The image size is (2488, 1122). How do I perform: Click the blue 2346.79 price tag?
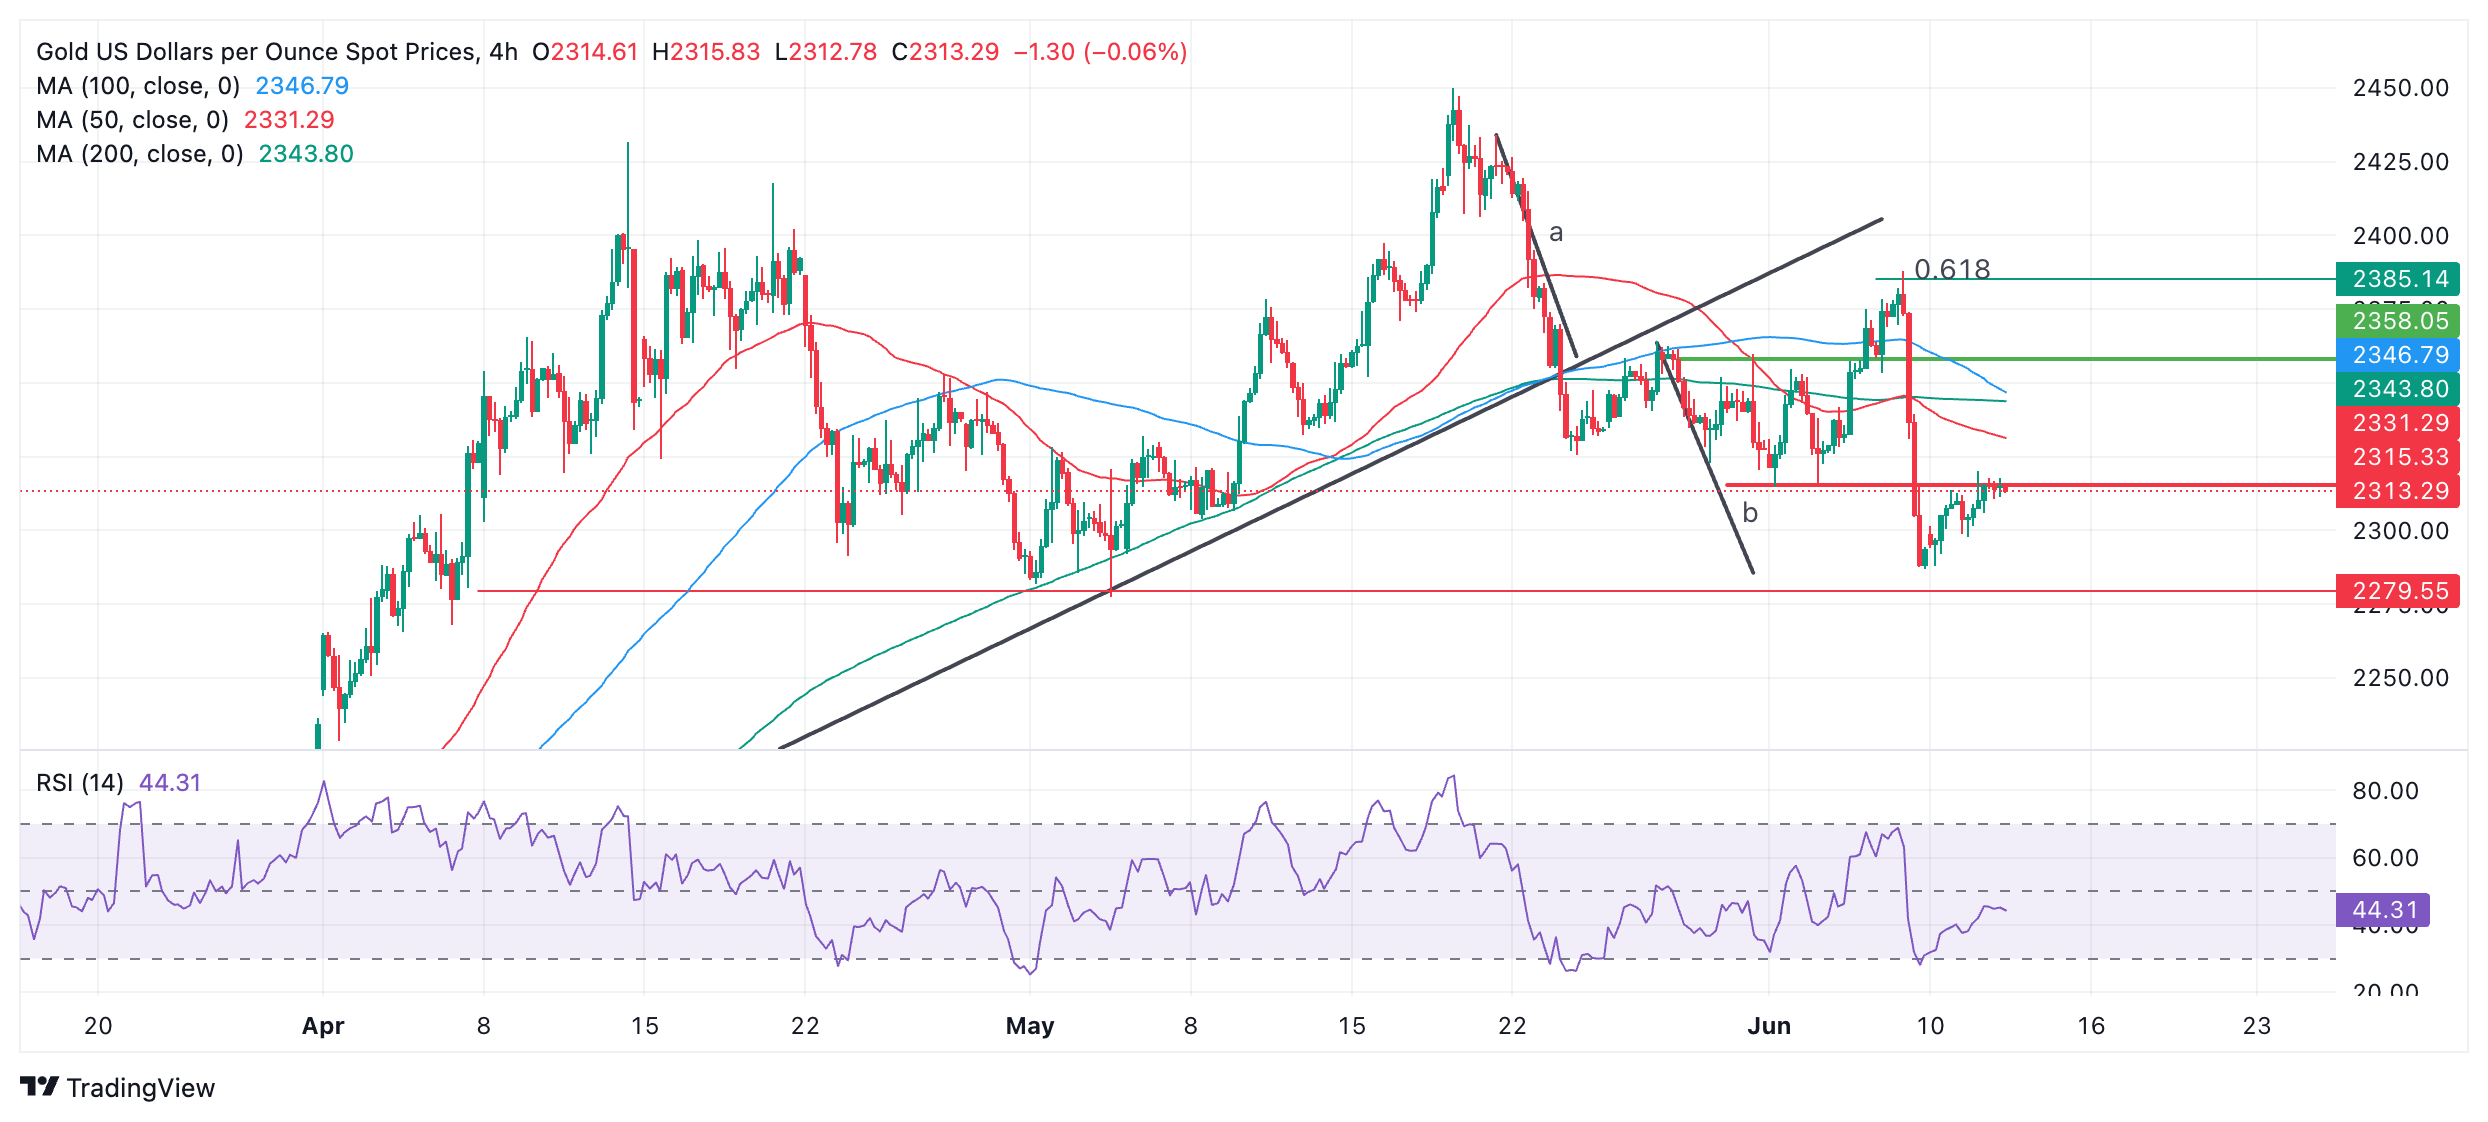(2398, 355)
